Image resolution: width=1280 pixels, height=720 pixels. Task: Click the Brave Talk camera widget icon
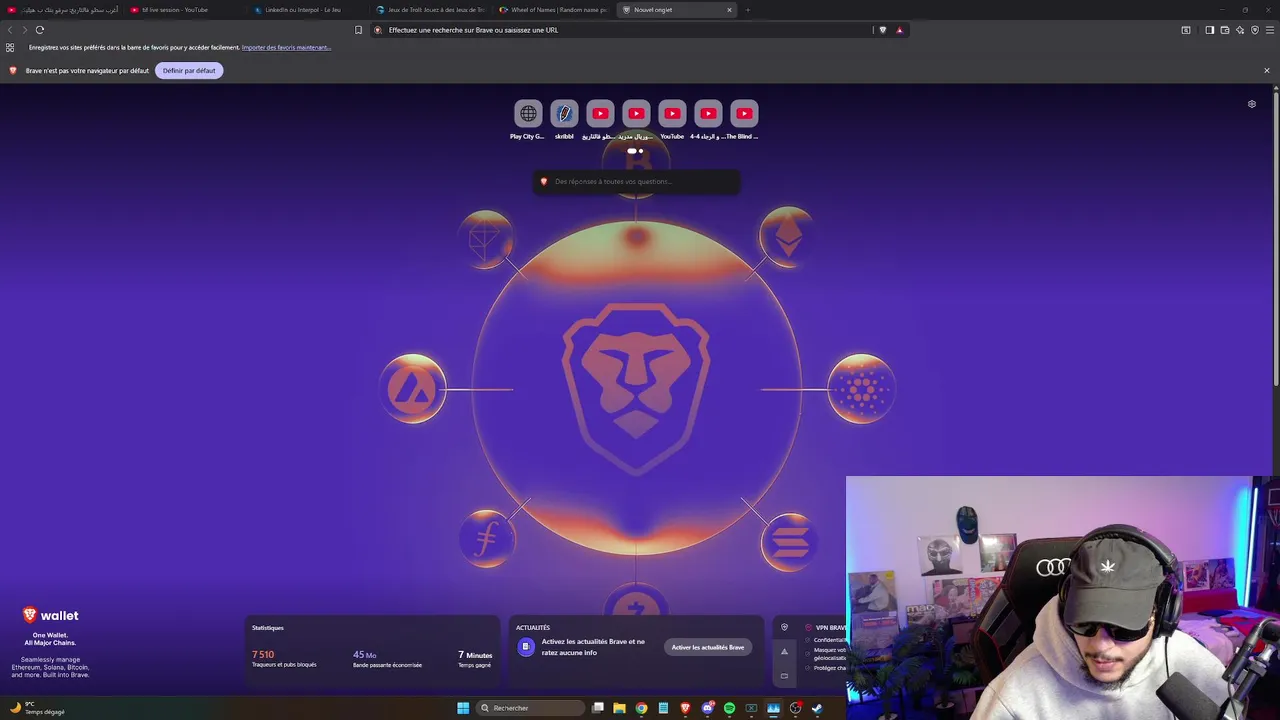coord(784,676)
